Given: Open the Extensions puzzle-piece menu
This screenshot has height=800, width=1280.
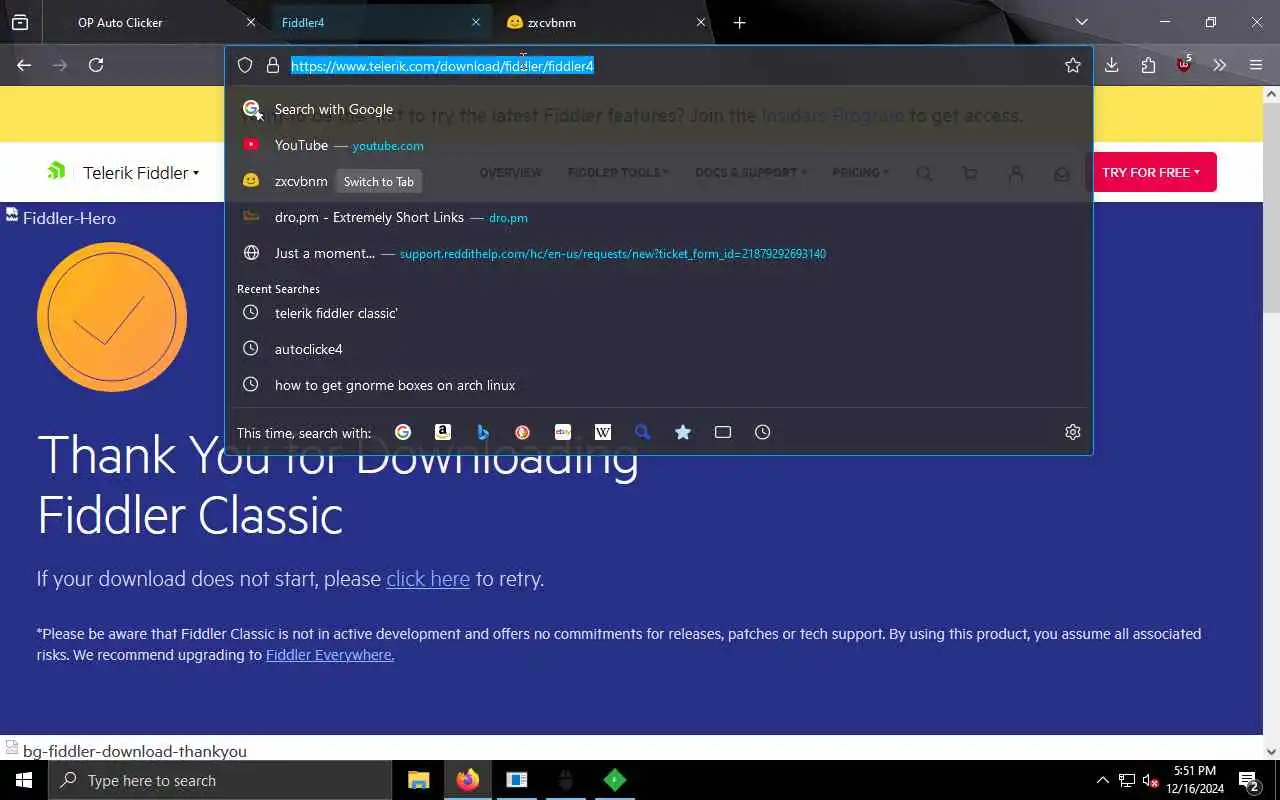Looking at the screenshot, I should point(1148,65).
